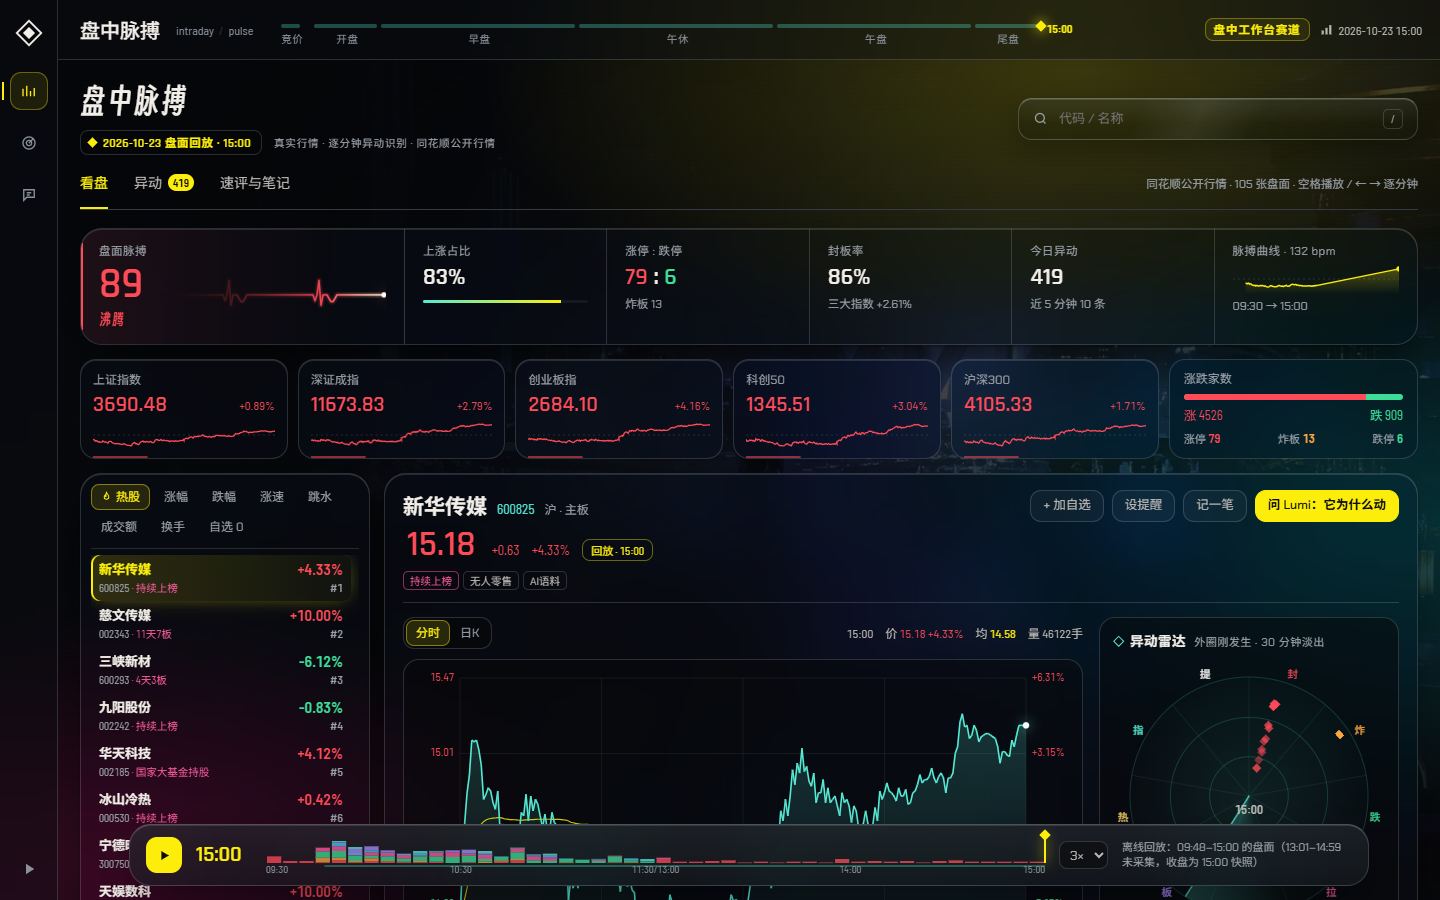
Task: Click the + 加自选 button
Action: click(1067, 505)
